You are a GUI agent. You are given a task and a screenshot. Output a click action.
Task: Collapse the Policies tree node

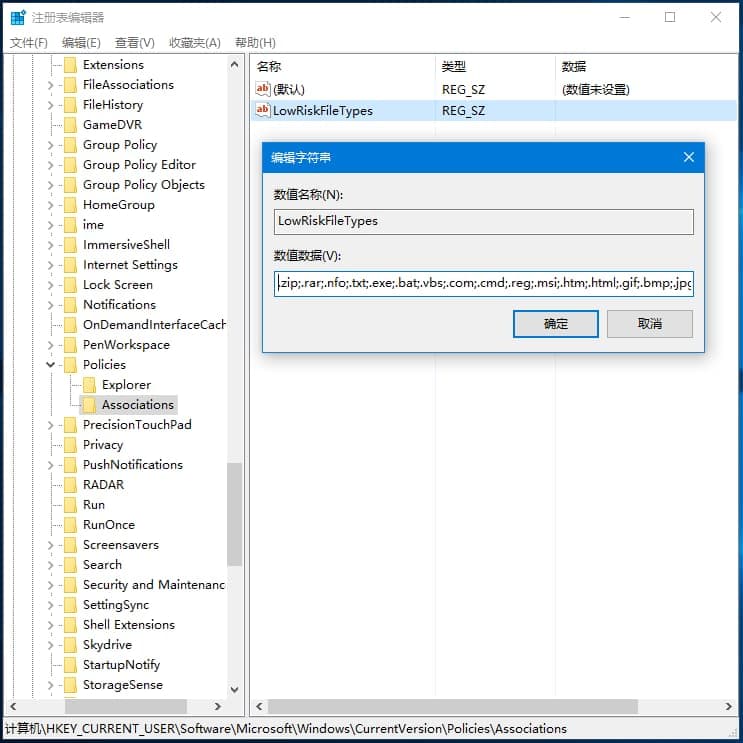click(51, 364)
